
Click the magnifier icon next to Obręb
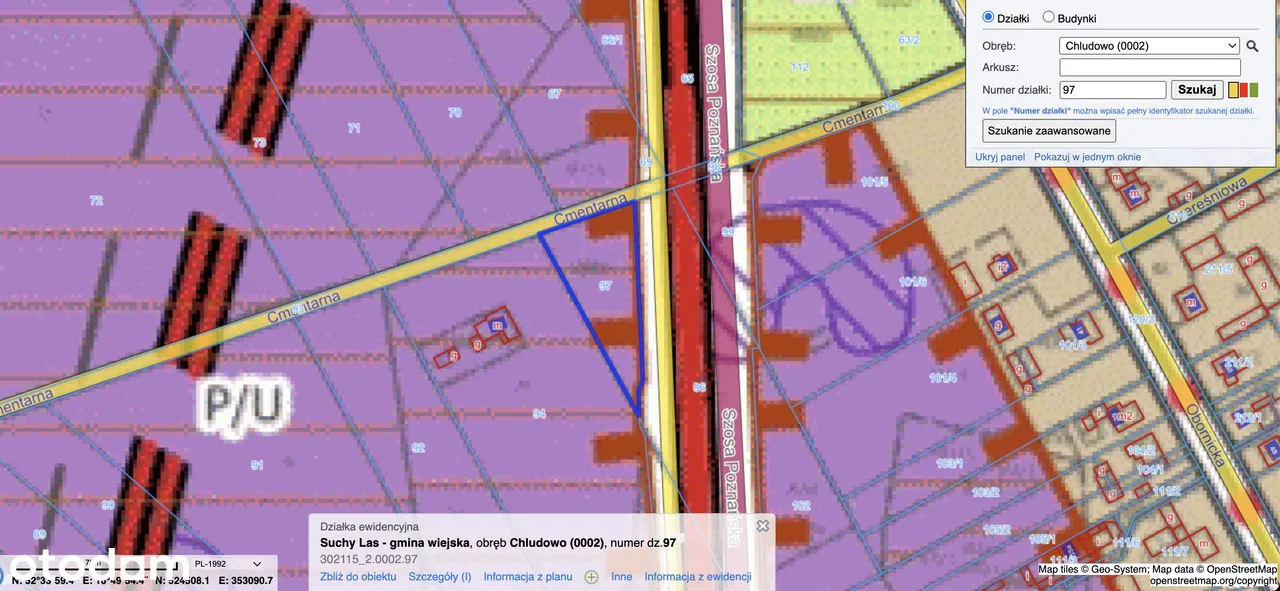coord(1252,46)
